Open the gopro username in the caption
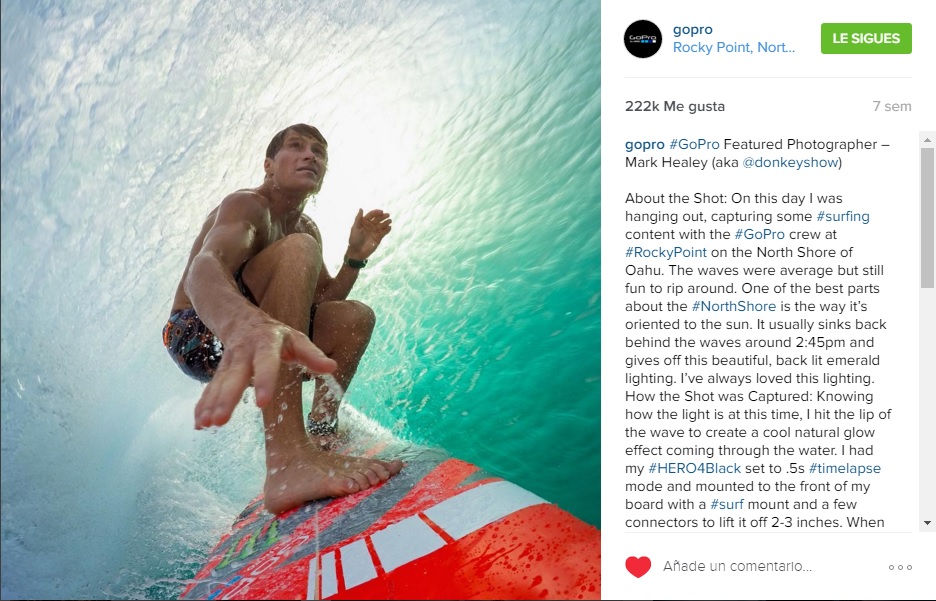This screenshot has height=601, width=936. coord(645,144)
